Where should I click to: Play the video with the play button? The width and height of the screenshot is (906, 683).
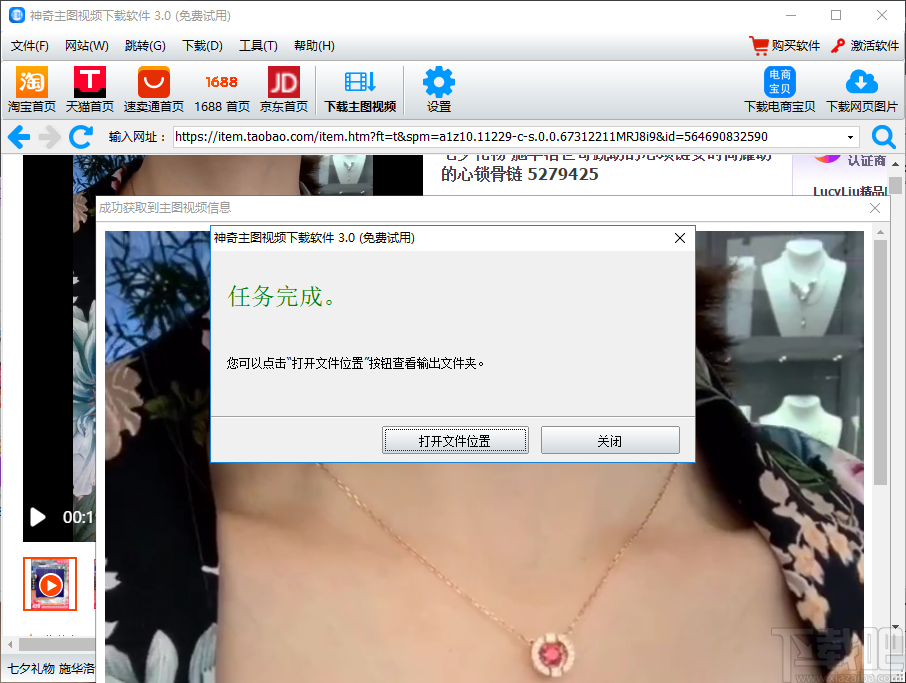(38, 517)
